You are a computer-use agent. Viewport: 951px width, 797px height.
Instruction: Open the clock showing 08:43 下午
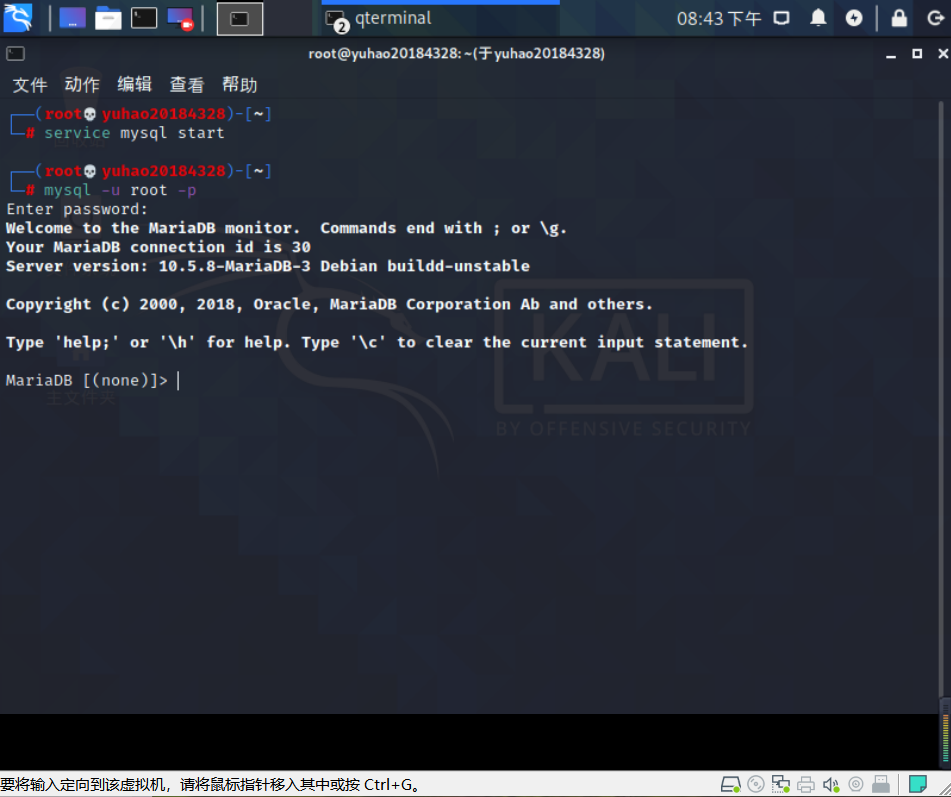point(719,19)
